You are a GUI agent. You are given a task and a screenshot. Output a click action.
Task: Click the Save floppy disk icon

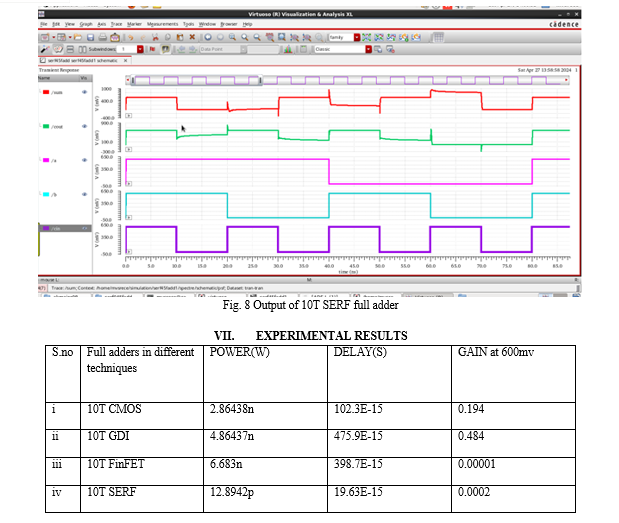click(90, 37)
